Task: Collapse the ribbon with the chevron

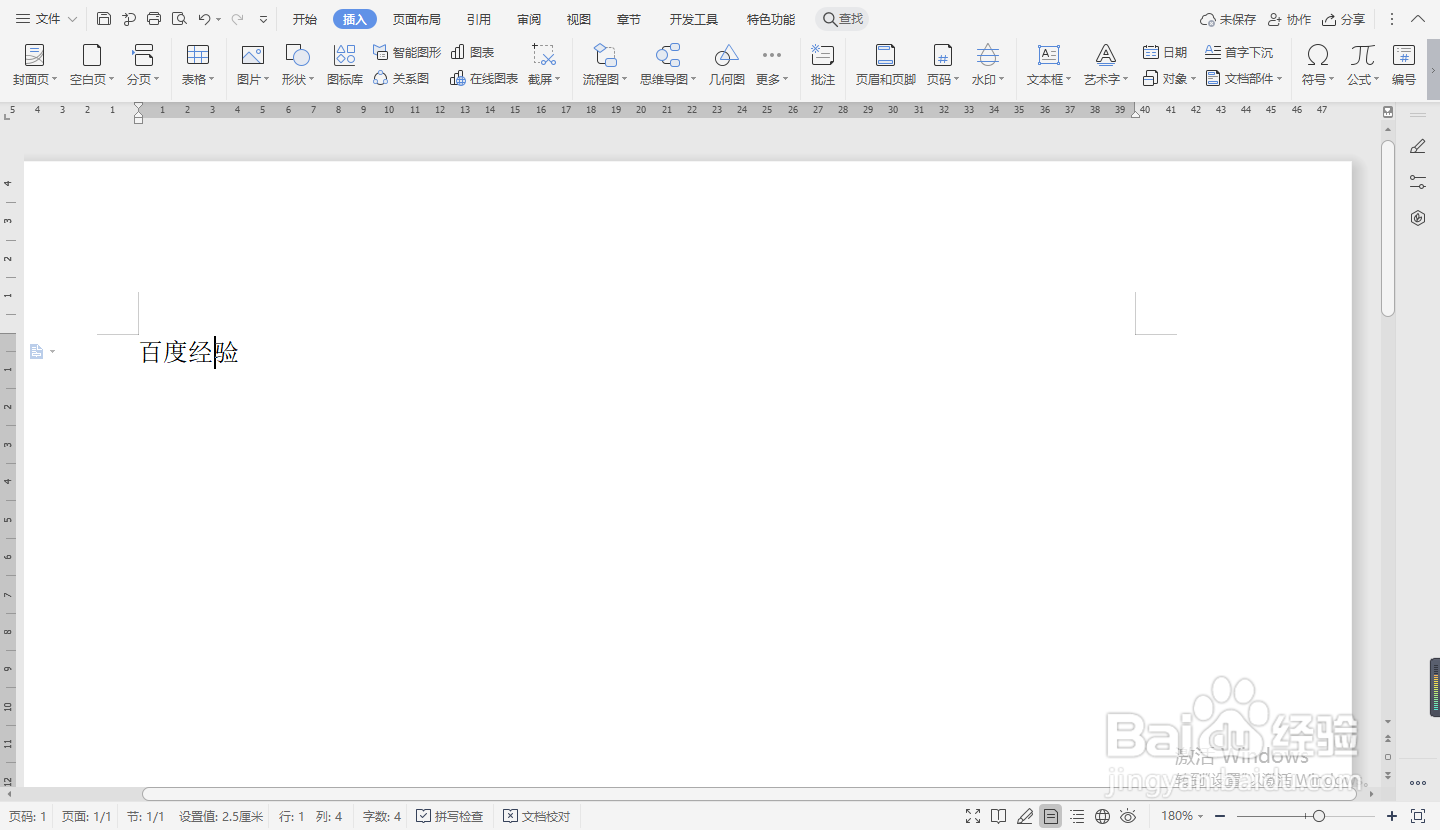Action: click(1418, 19)
